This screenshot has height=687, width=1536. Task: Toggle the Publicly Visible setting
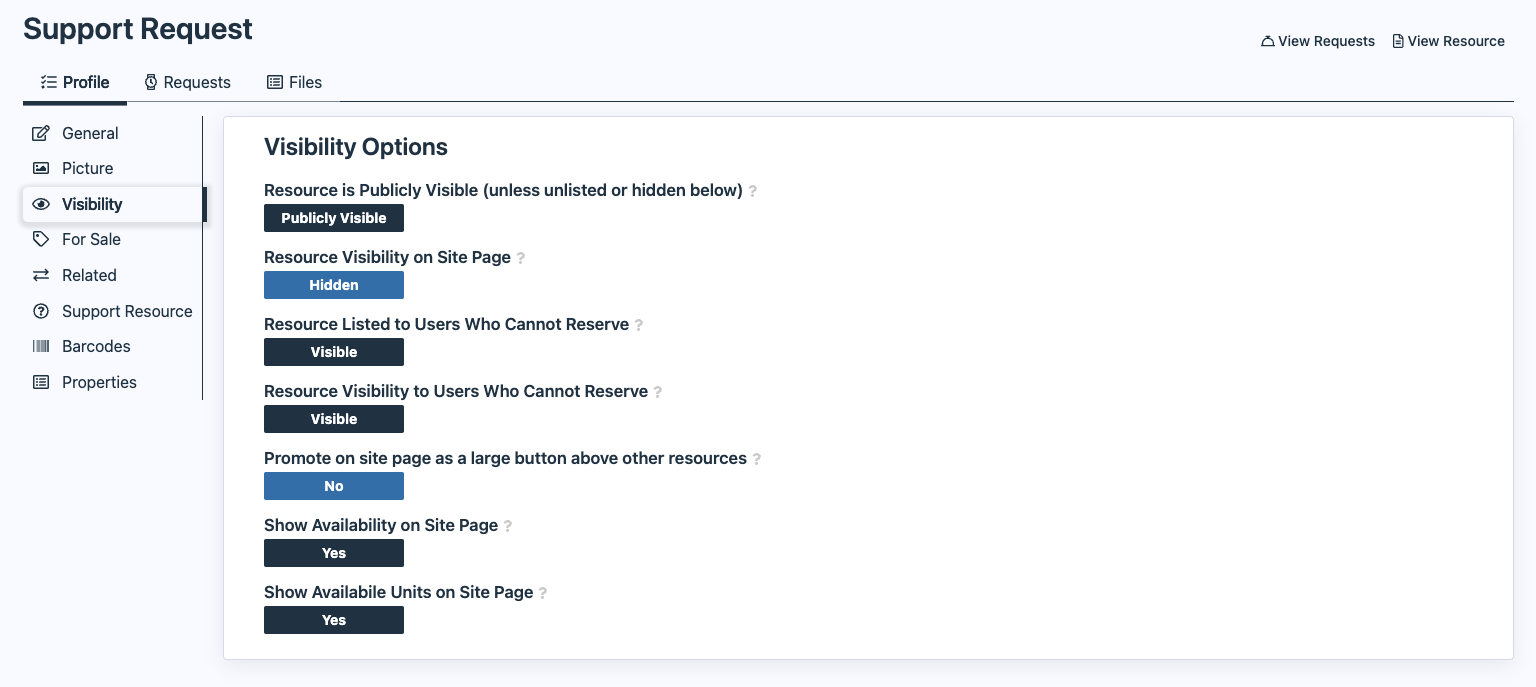[334, 218]
